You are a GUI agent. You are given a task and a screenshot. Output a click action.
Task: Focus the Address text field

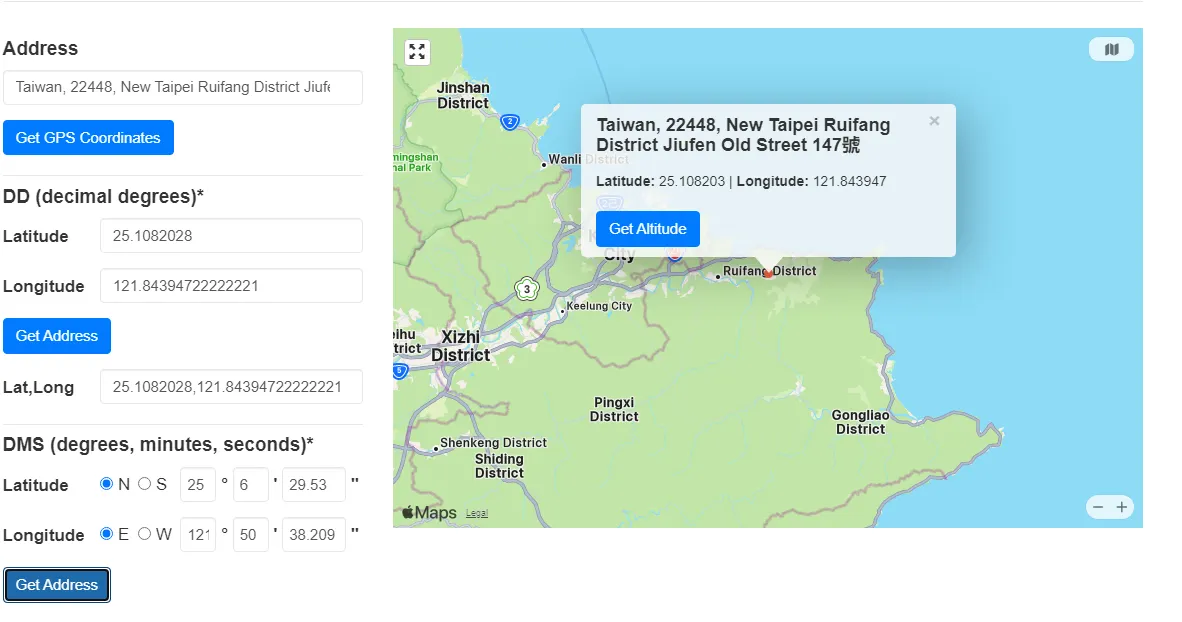tap(182, 87)
